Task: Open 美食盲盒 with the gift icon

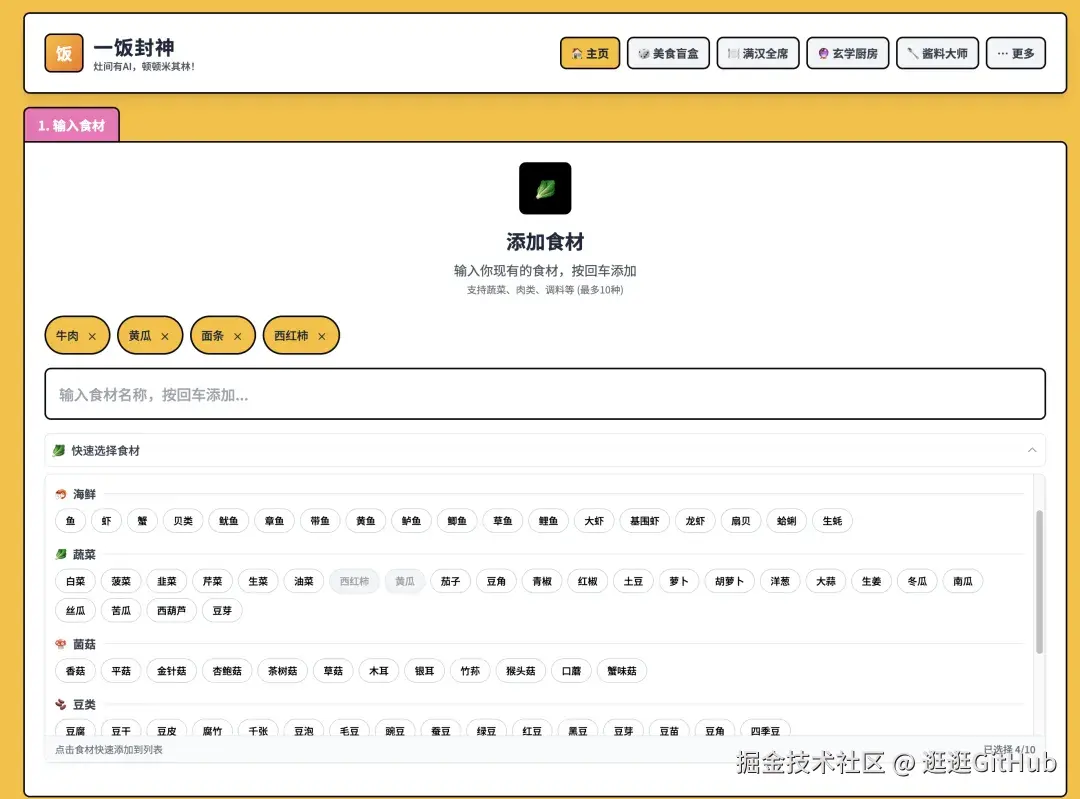Action: point(668,53)
